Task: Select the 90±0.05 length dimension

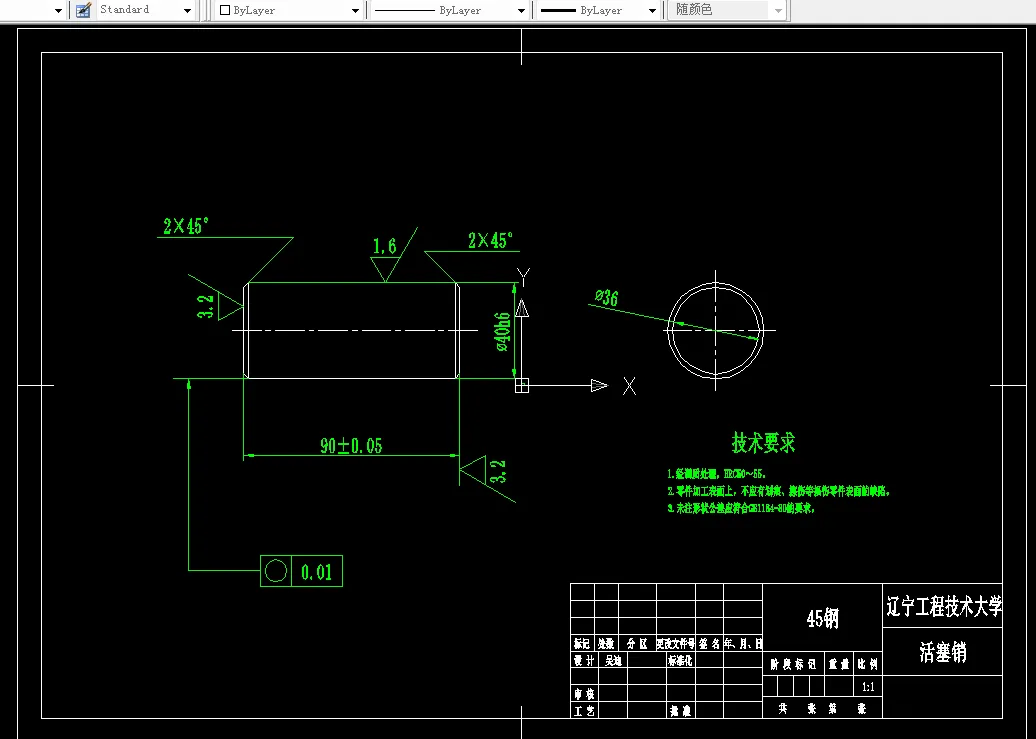Action: pyautogui.click(x=351, y=445)
